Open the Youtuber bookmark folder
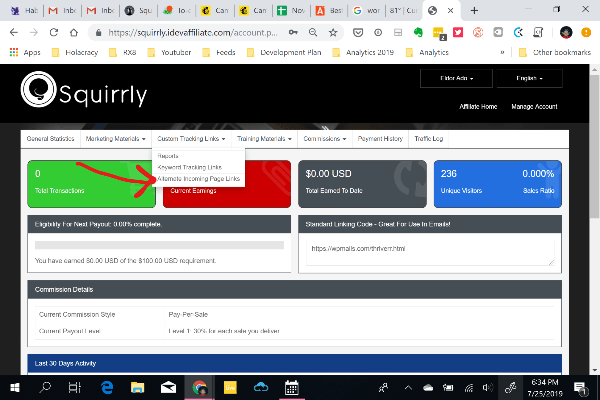The image size is (600, 400). pos(169,52)
